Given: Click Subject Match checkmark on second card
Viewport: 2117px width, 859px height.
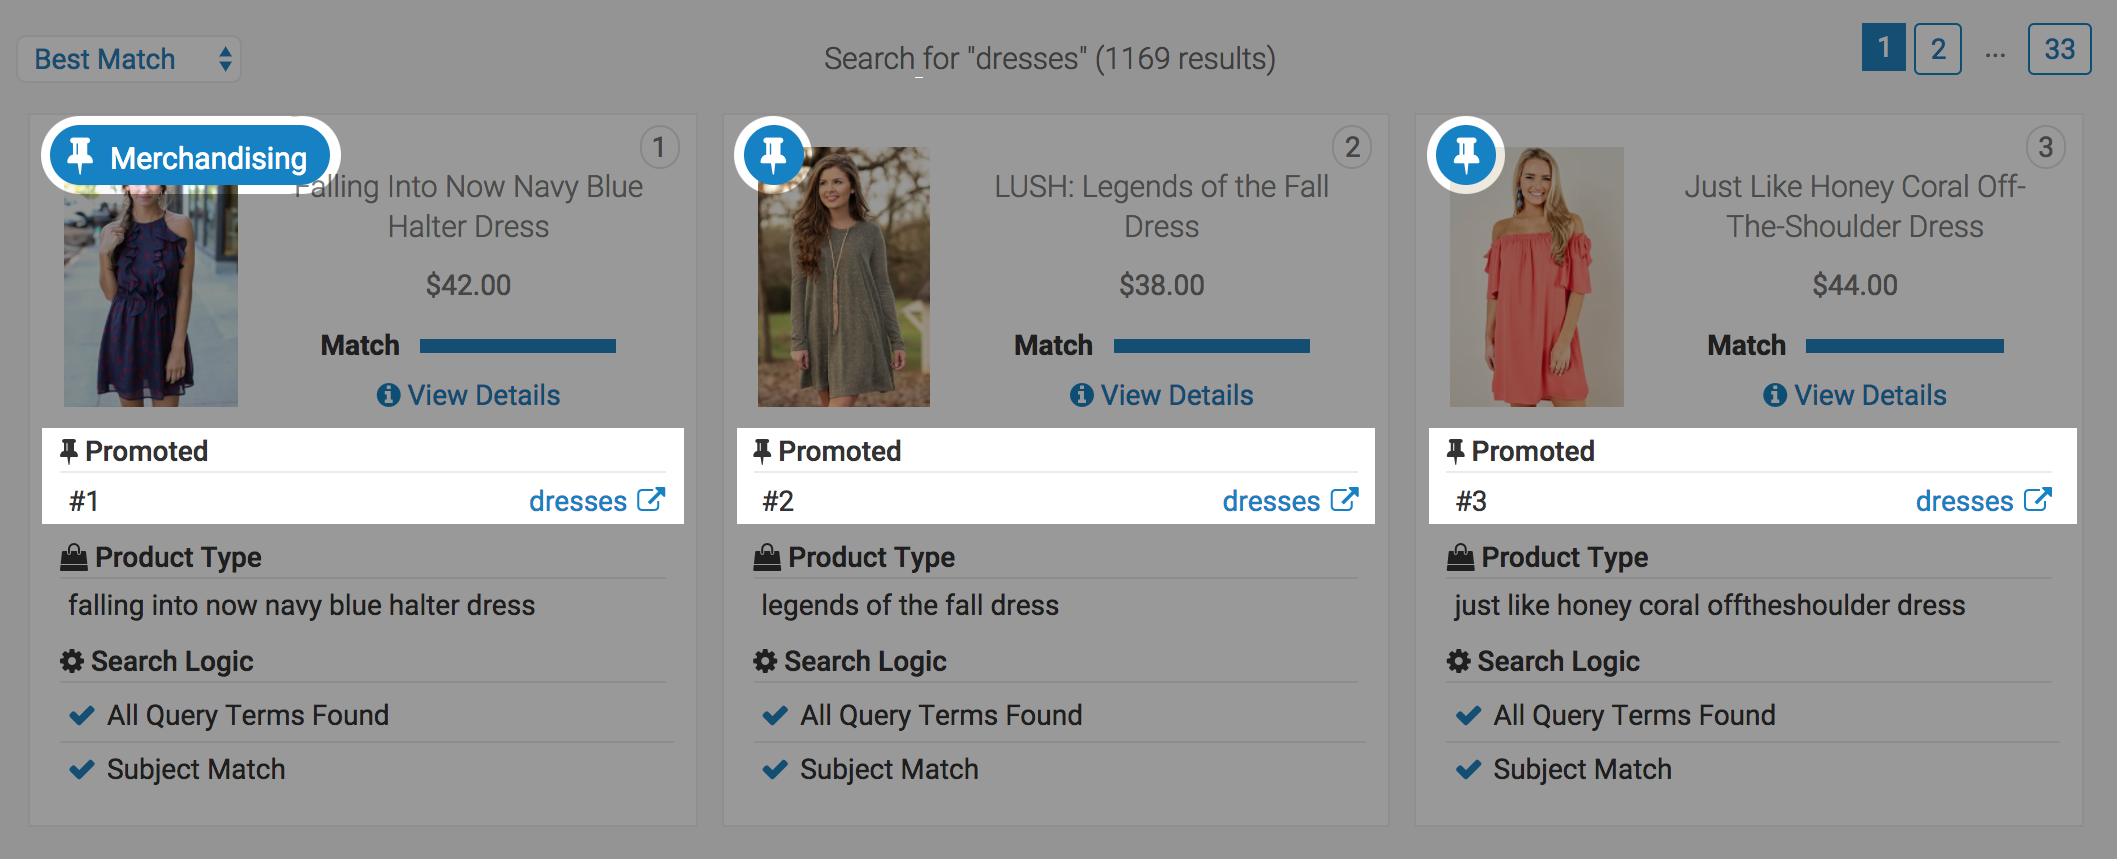Looking at the screenshot, I should (x=774, y=770).
